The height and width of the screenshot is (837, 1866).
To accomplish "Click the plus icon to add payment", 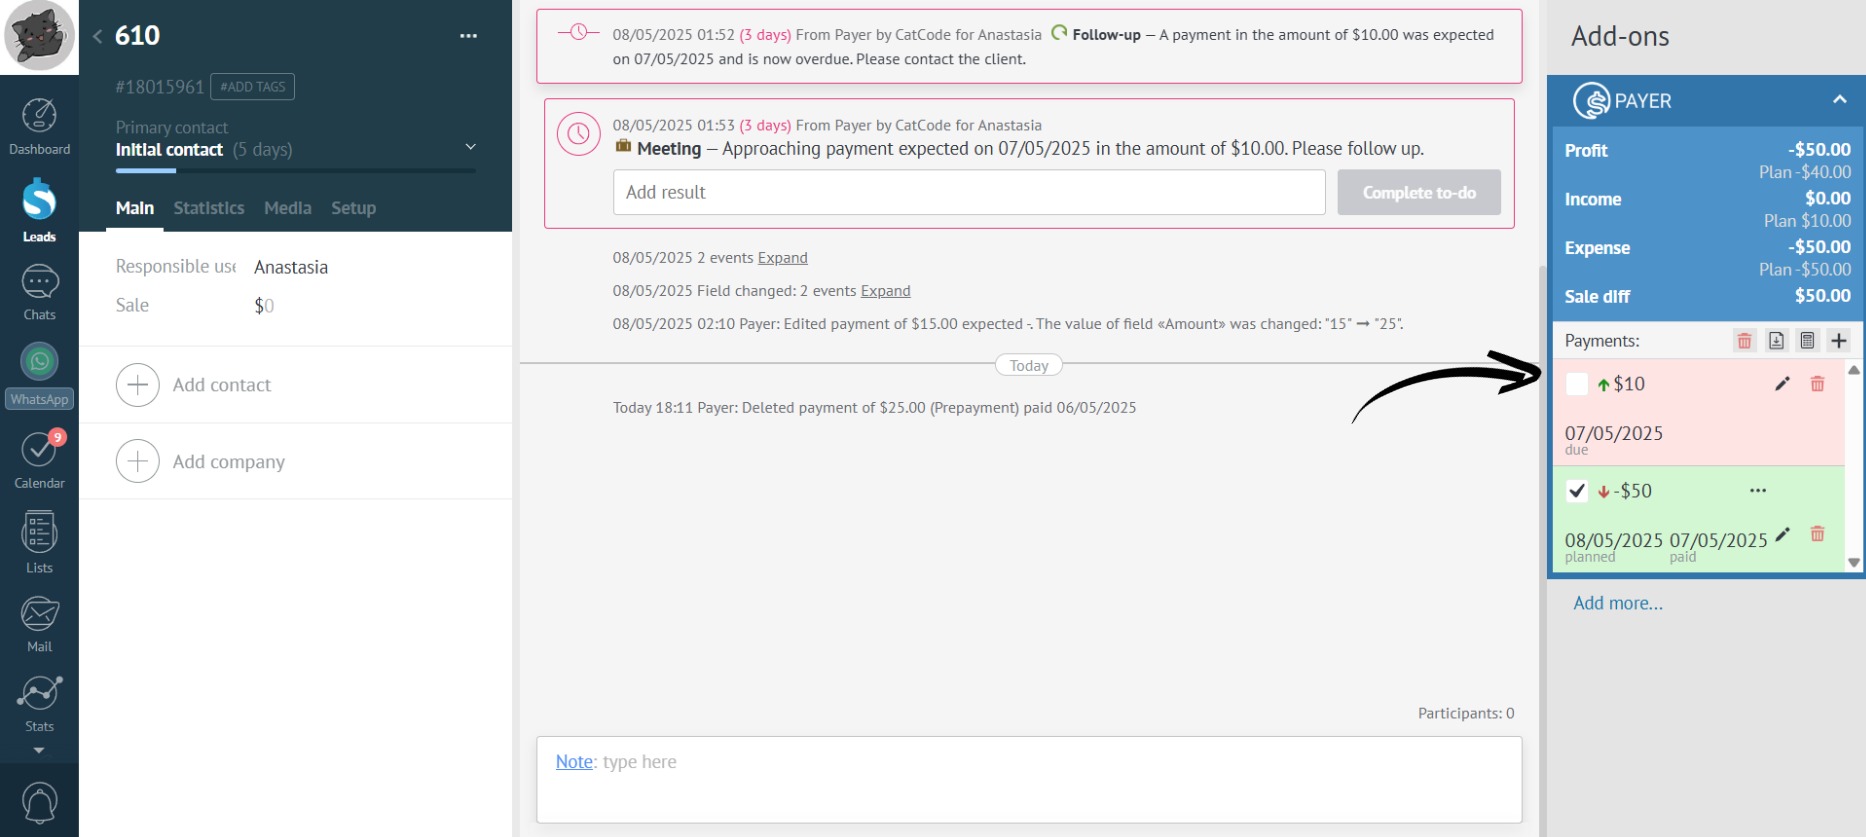I will coord(1838,341).
